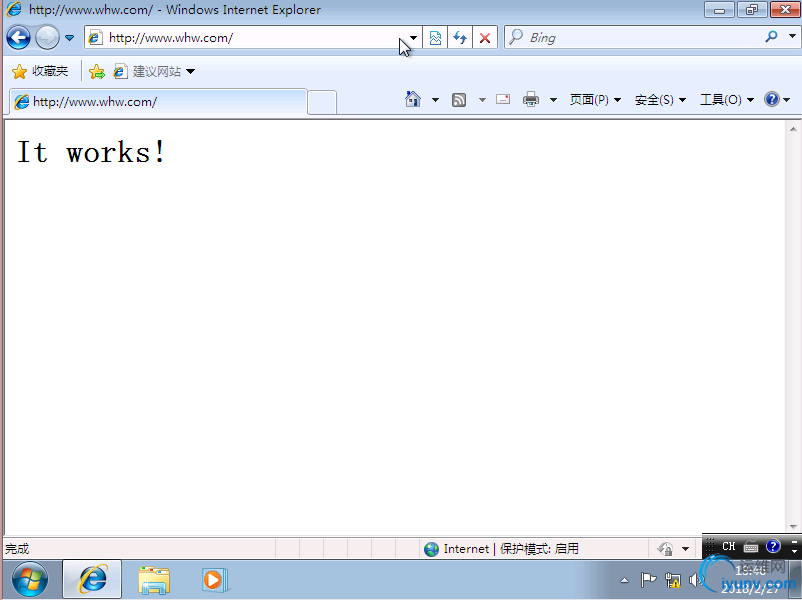Go back with the Back arrow button
Screen dimensions: 802x600
pos(18,38)
